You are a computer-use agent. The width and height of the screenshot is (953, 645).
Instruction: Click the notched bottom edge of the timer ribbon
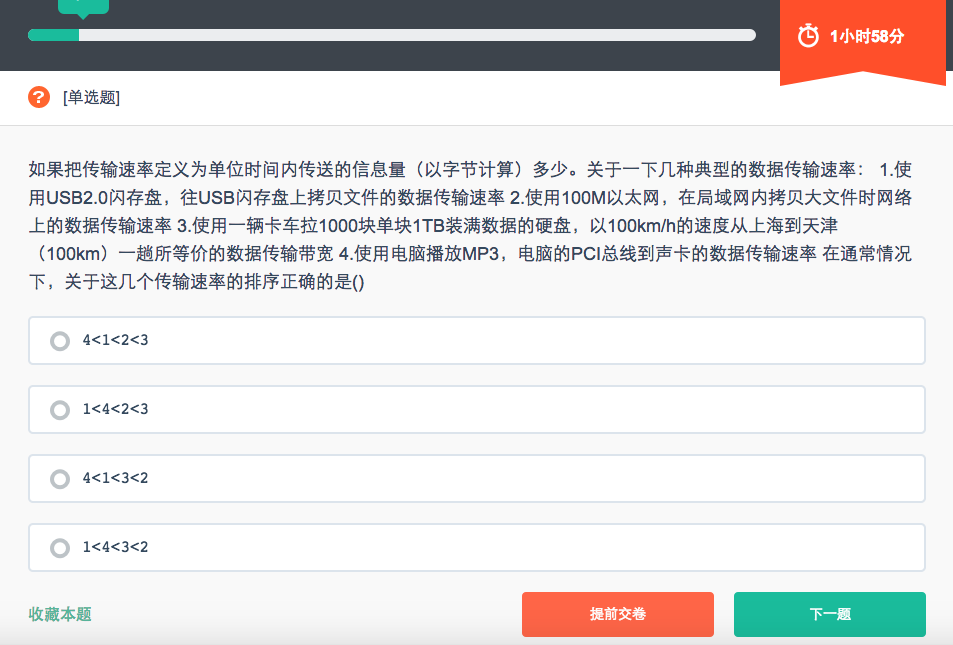tap(862, 78)
